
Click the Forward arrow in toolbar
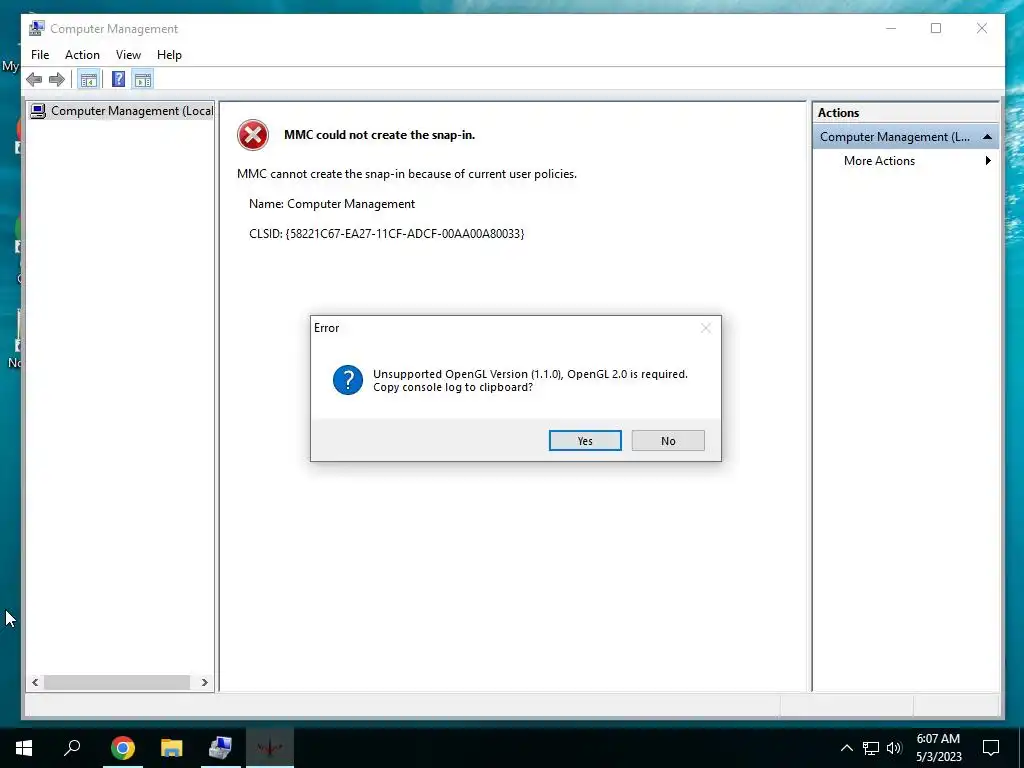click(57, 80)
